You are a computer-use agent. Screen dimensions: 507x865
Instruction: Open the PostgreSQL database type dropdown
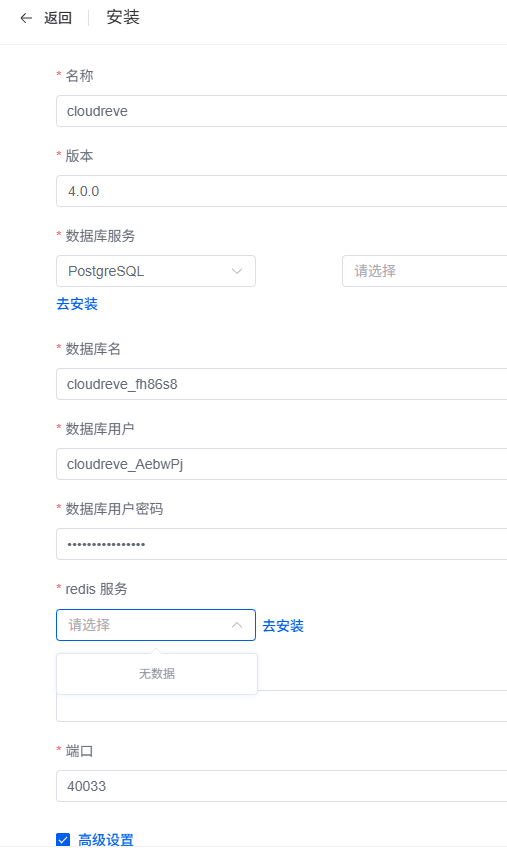click(156, 271)
